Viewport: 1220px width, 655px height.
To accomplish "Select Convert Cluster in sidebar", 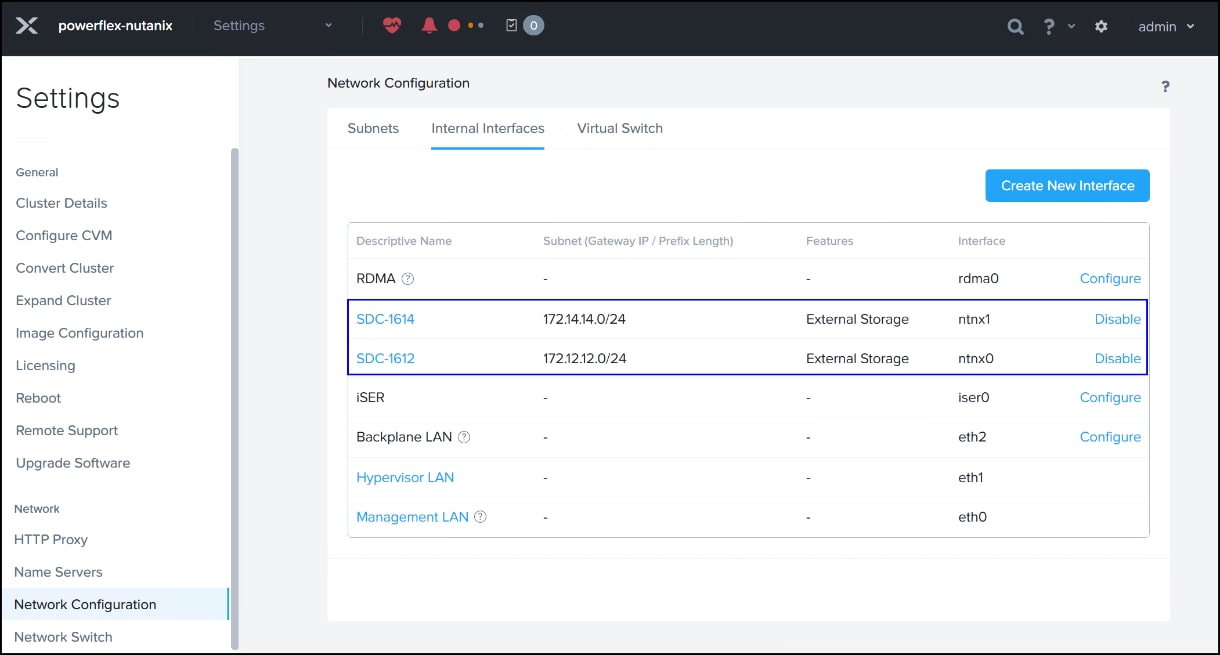I will (65, 268).
